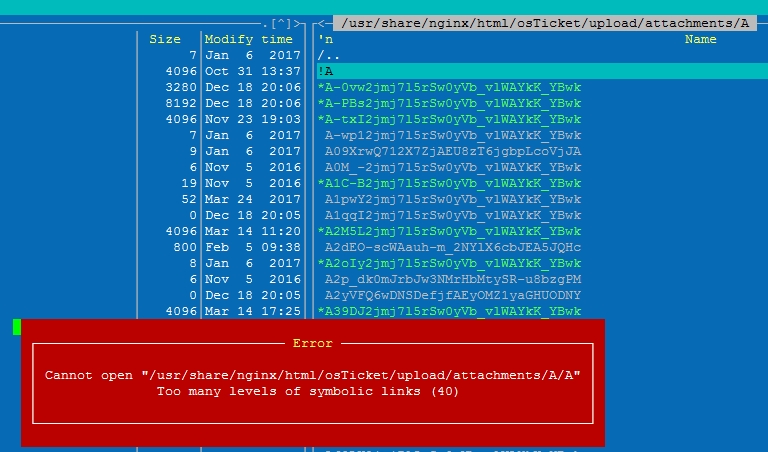
Task: Click the Error dialog title
Action: 312,343
